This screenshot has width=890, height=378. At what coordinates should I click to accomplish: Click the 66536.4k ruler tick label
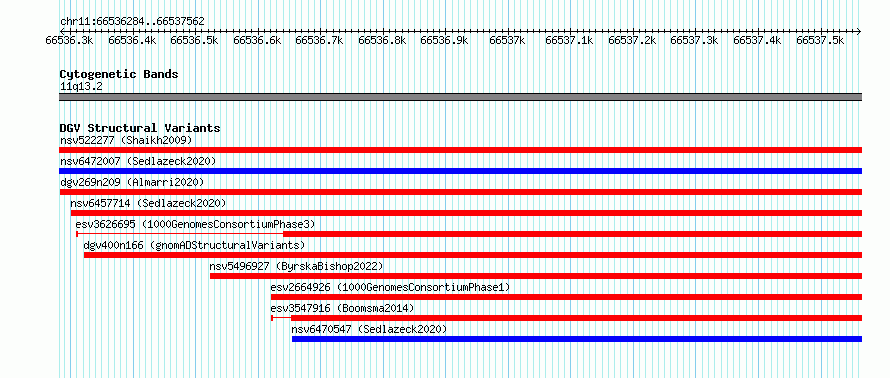[132, 41]
